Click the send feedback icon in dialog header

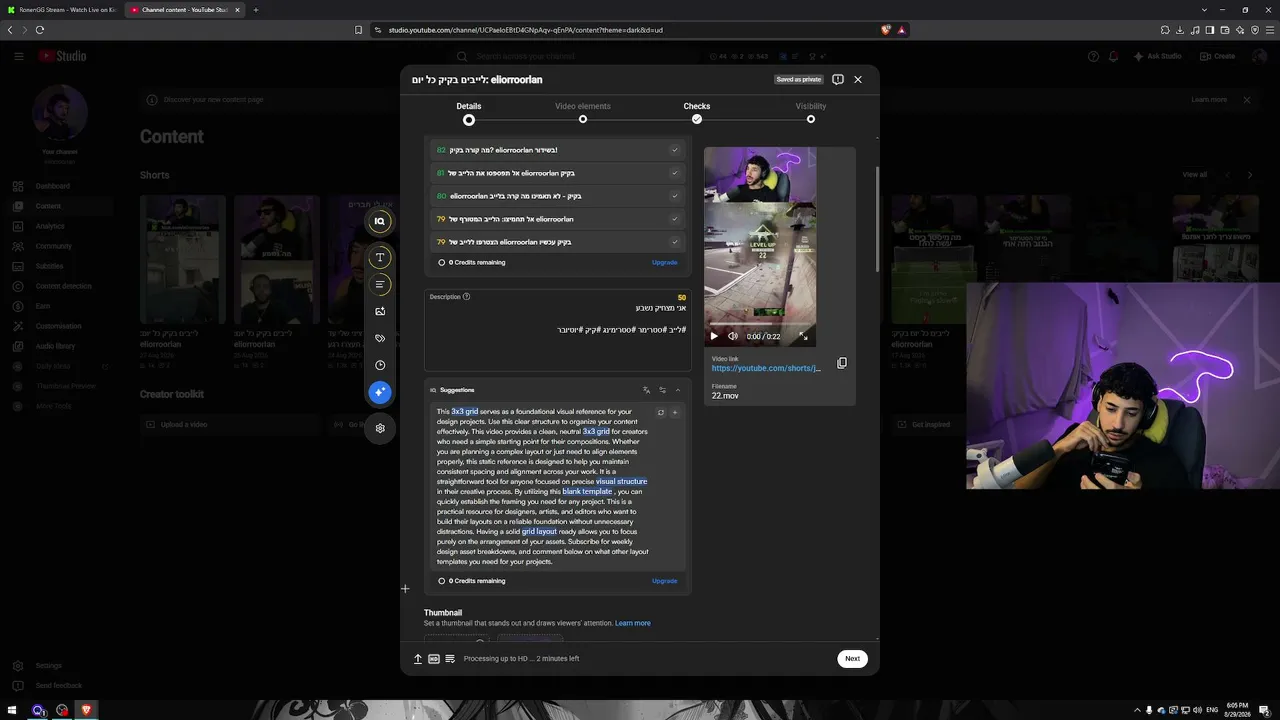click(x=838, y=79)
